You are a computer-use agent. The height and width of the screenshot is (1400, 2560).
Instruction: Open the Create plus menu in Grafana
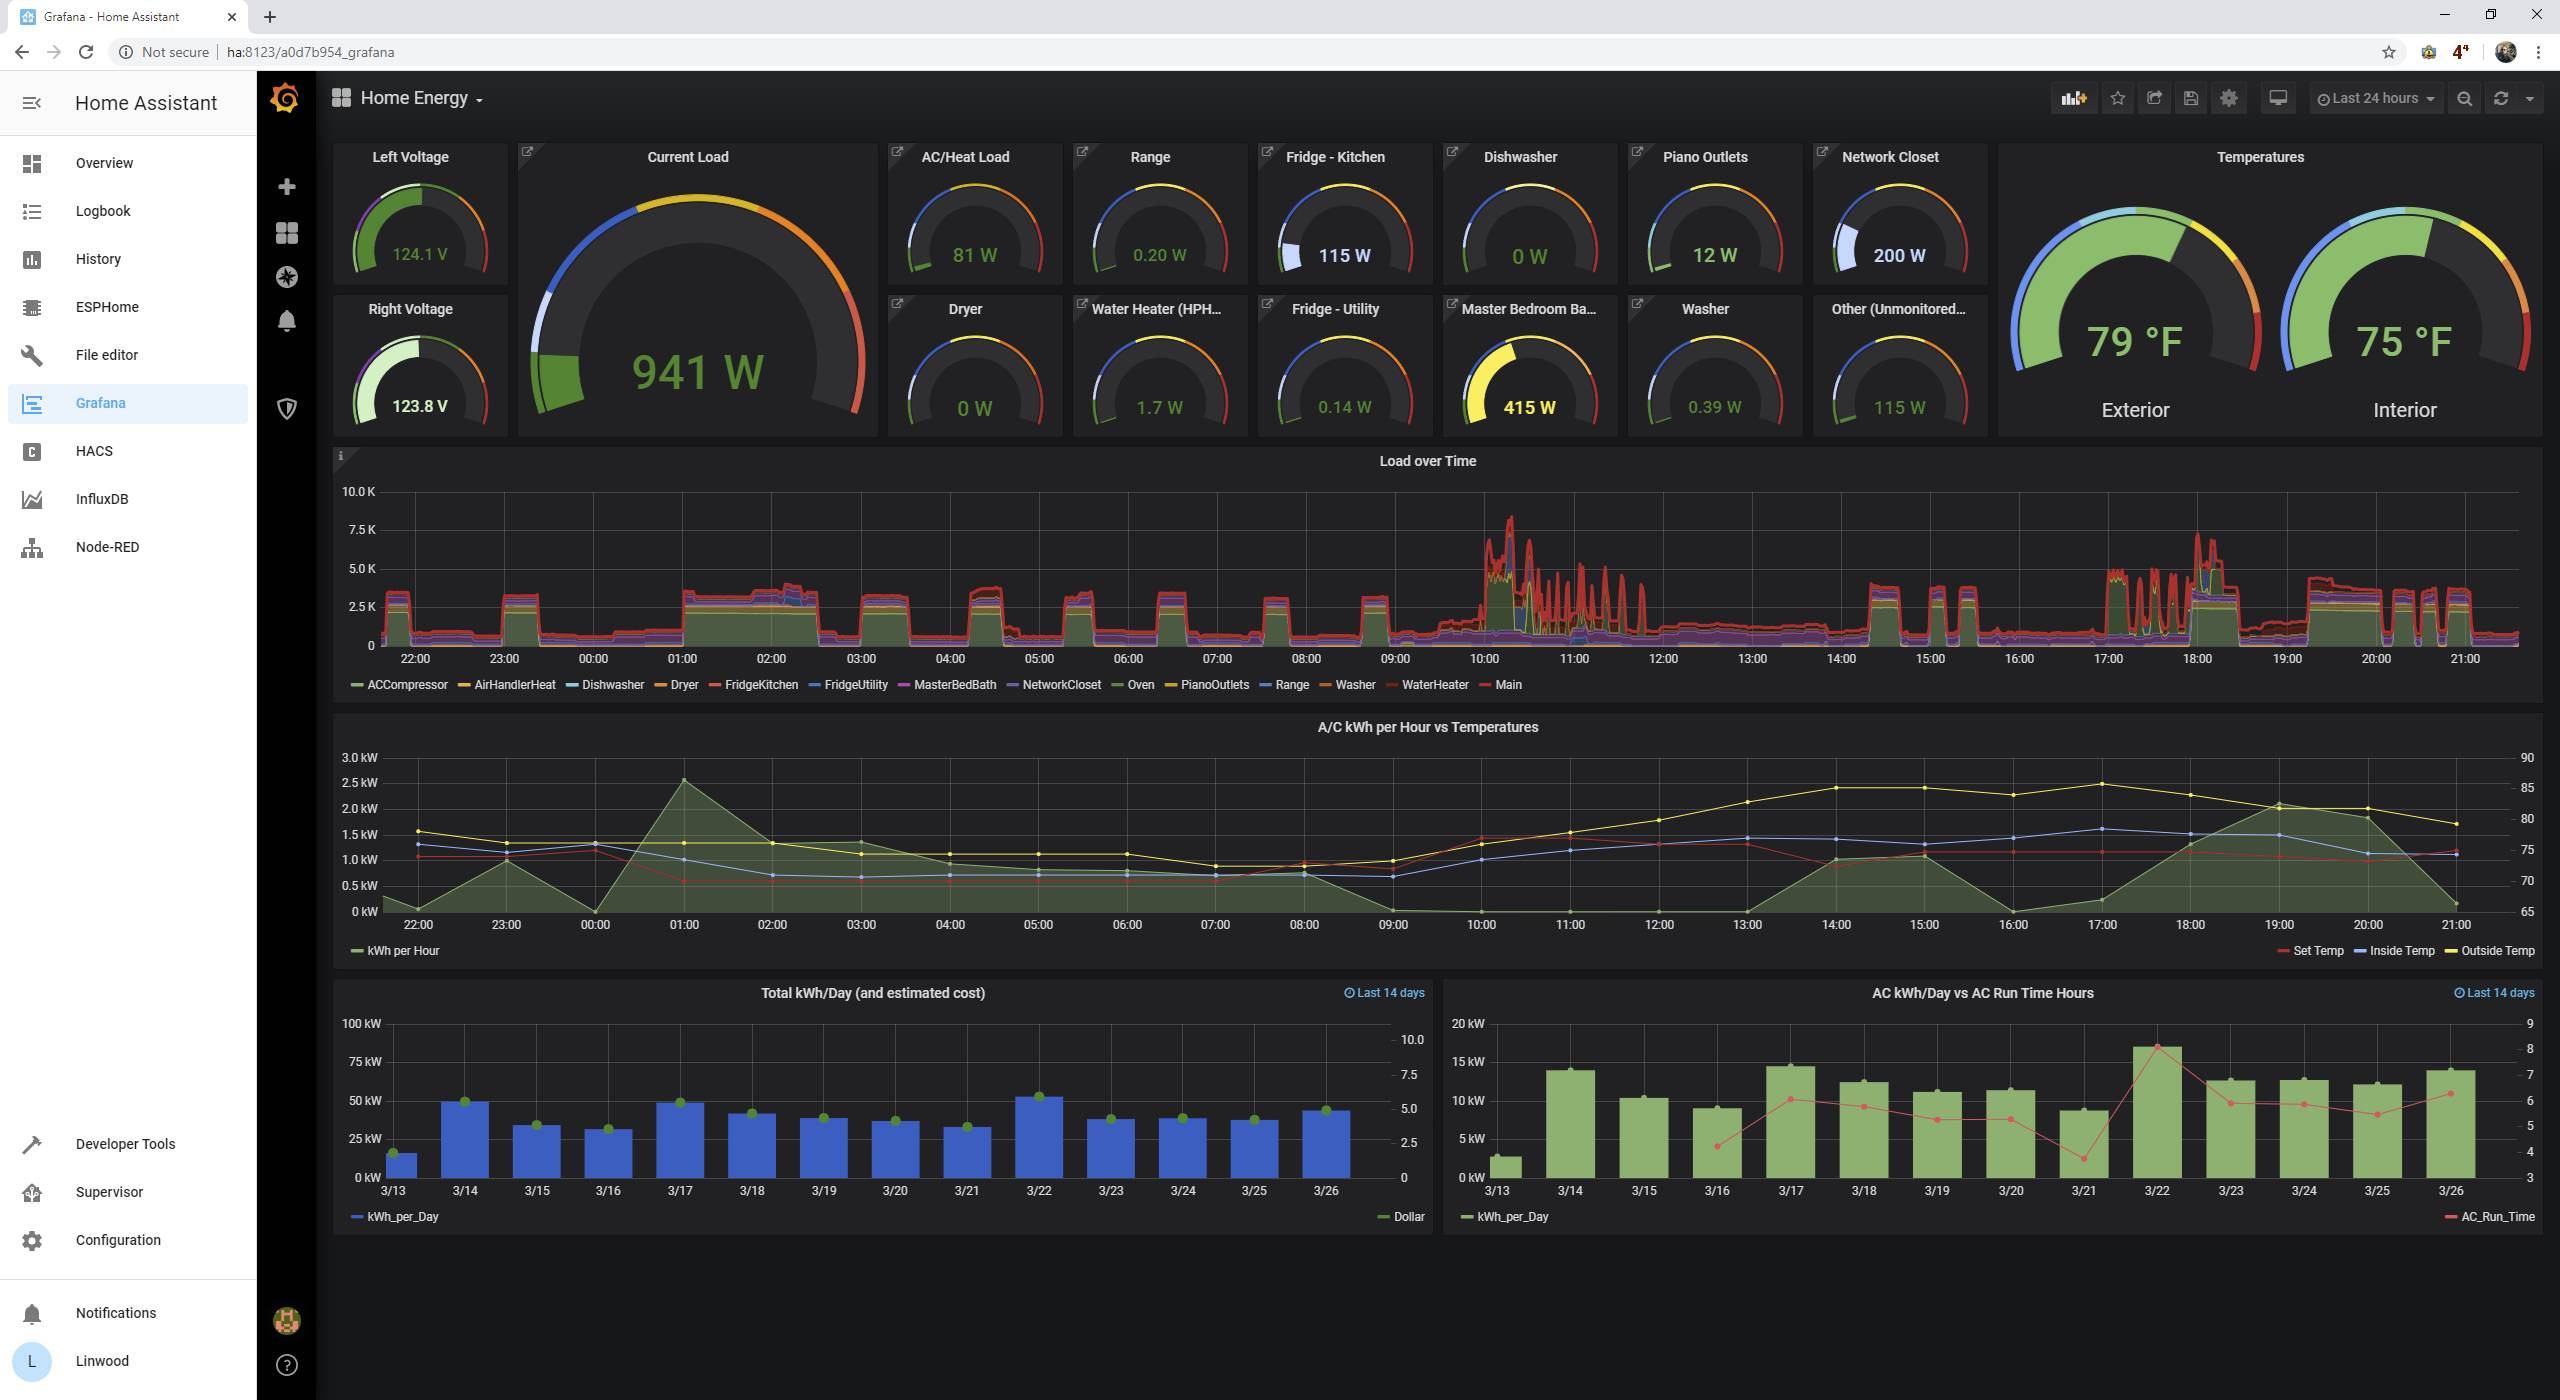tap(287, 187)
